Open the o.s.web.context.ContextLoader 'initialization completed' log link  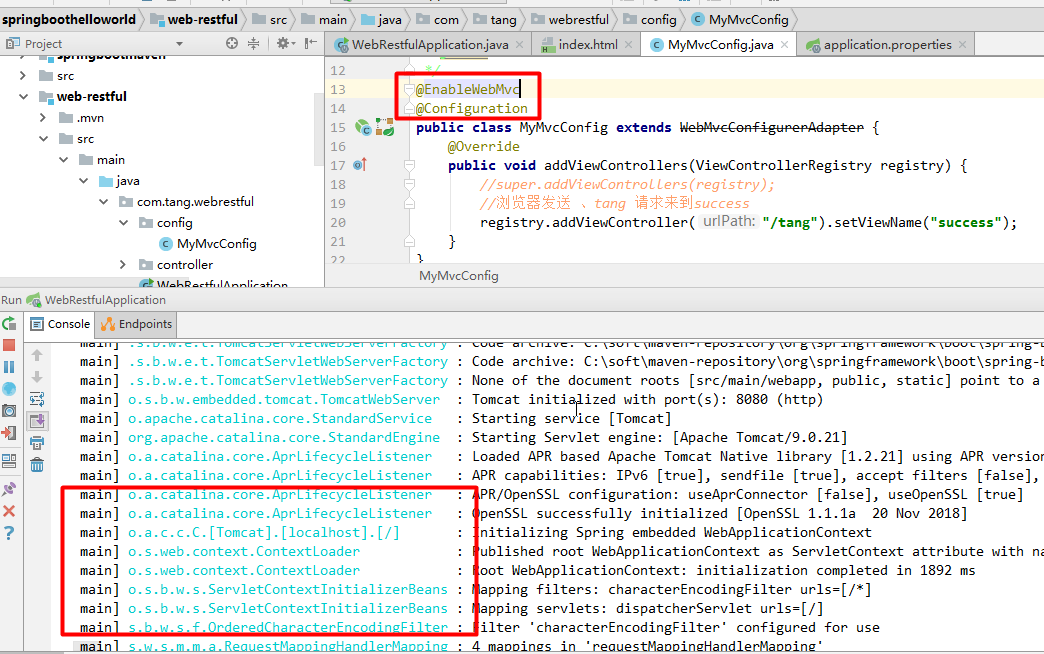pyautogui.click(x=244, y=571)
